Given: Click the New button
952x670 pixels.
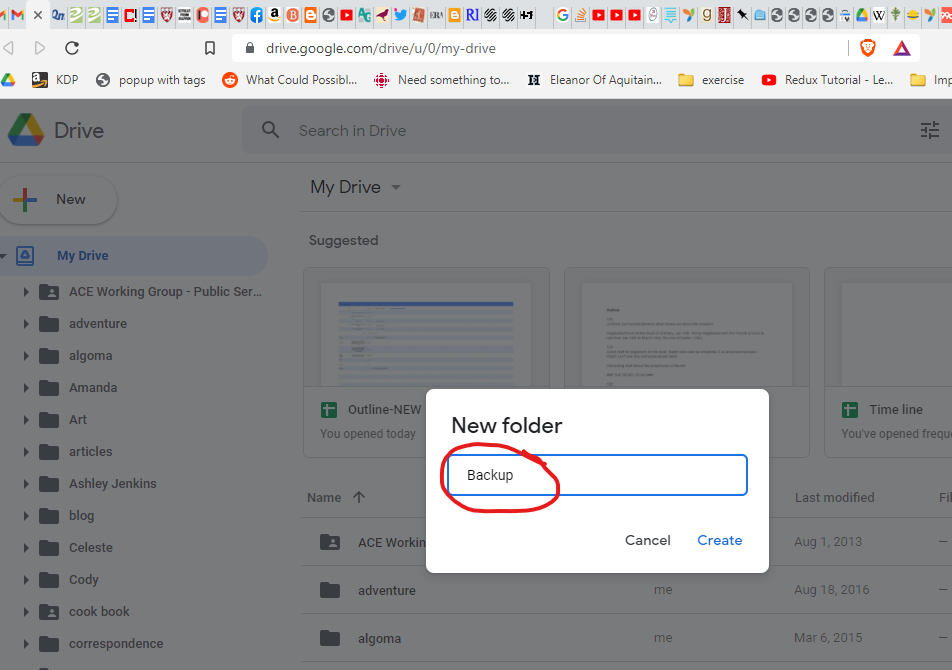Looking at the screenshot, I should coord(58,199).
